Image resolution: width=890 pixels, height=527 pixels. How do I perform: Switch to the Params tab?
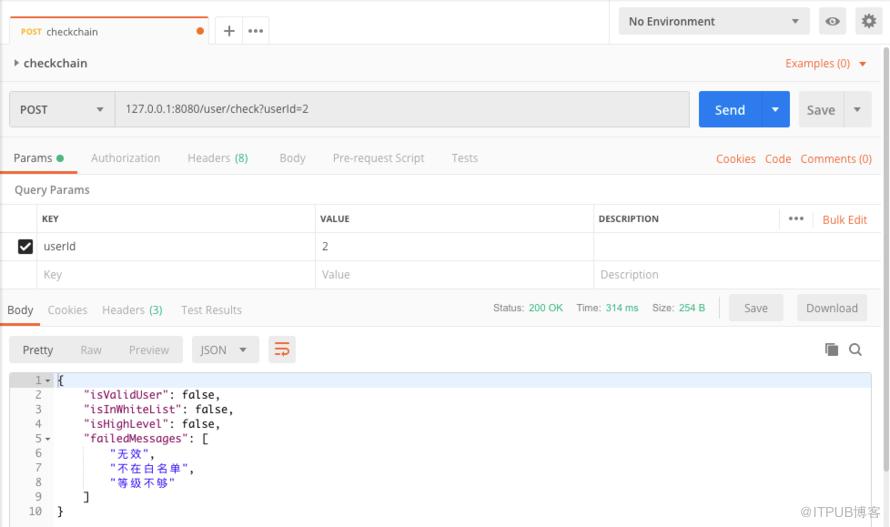(x=38, y=158)
